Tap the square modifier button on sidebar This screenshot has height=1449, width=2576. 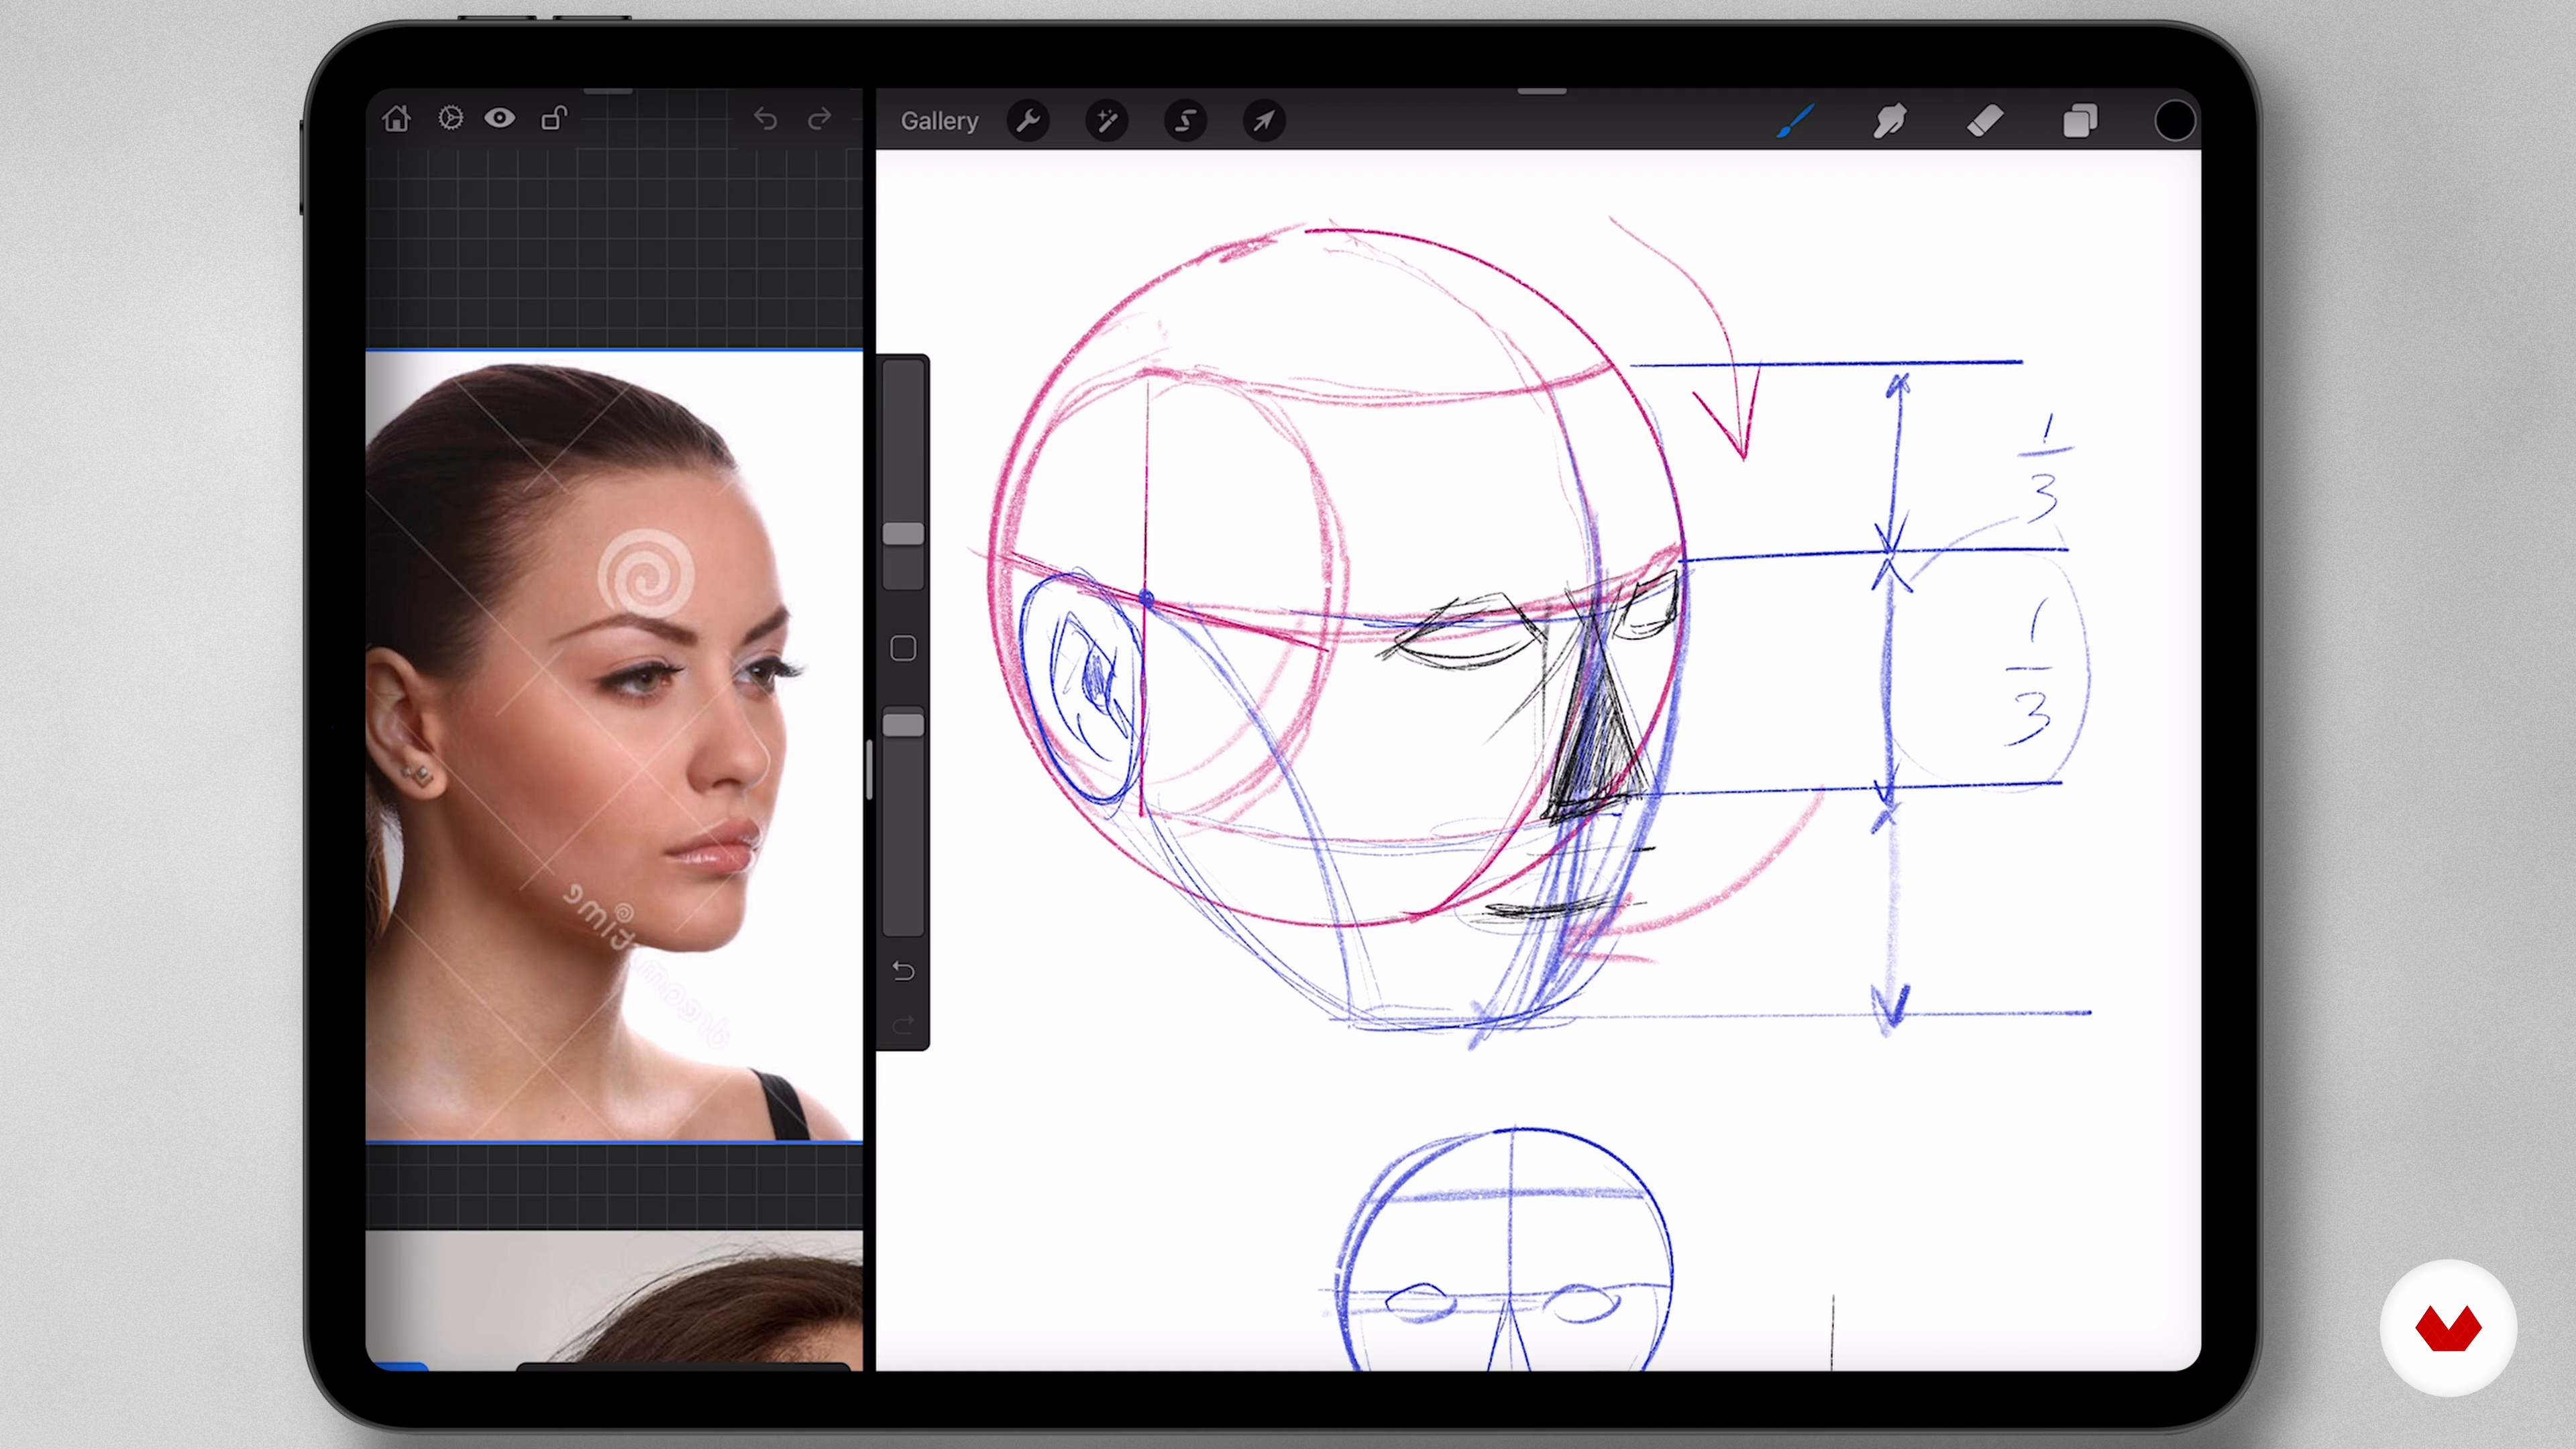pos(903,648)
